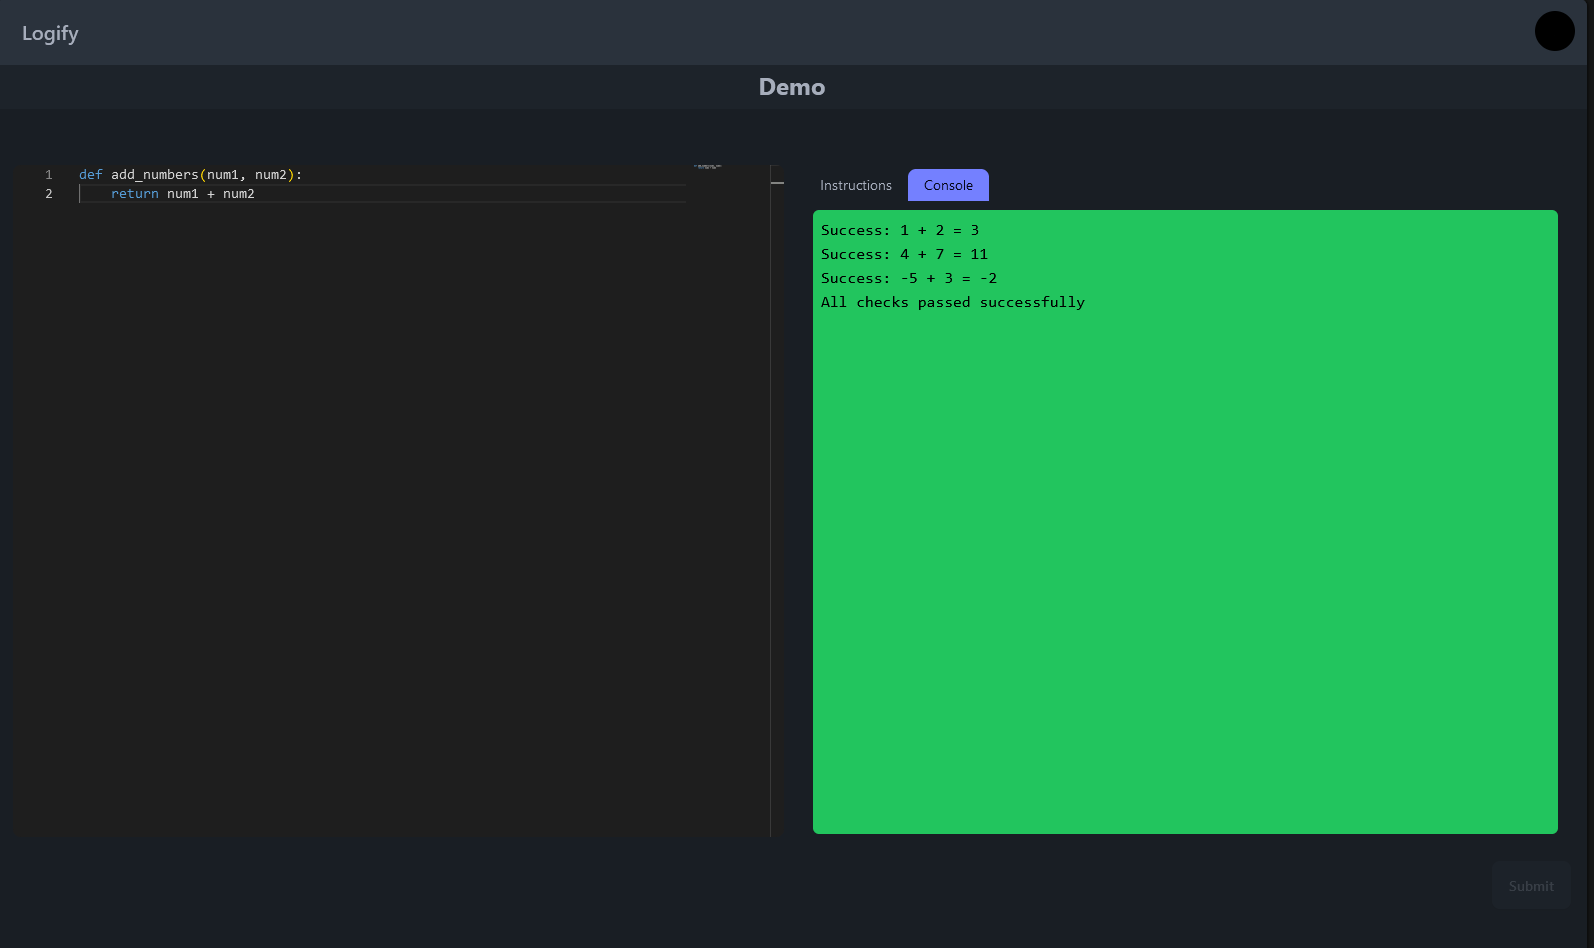Click the Demo page heading
This screenshot has height=948, width=1594.
click(x=792, y=87)
